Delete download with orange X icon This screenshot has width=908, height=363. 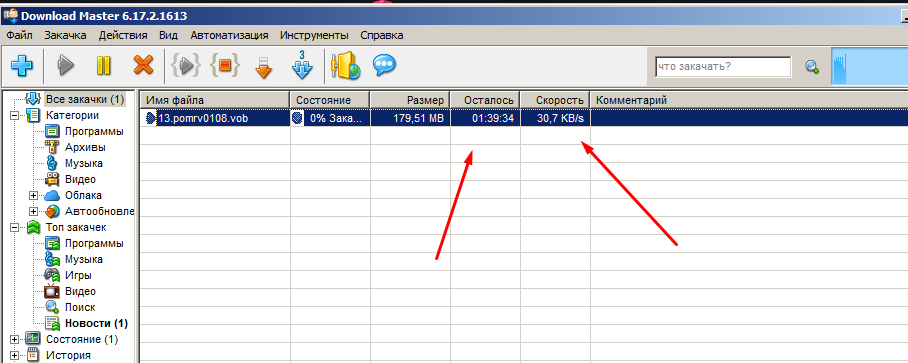click(143, 65)
